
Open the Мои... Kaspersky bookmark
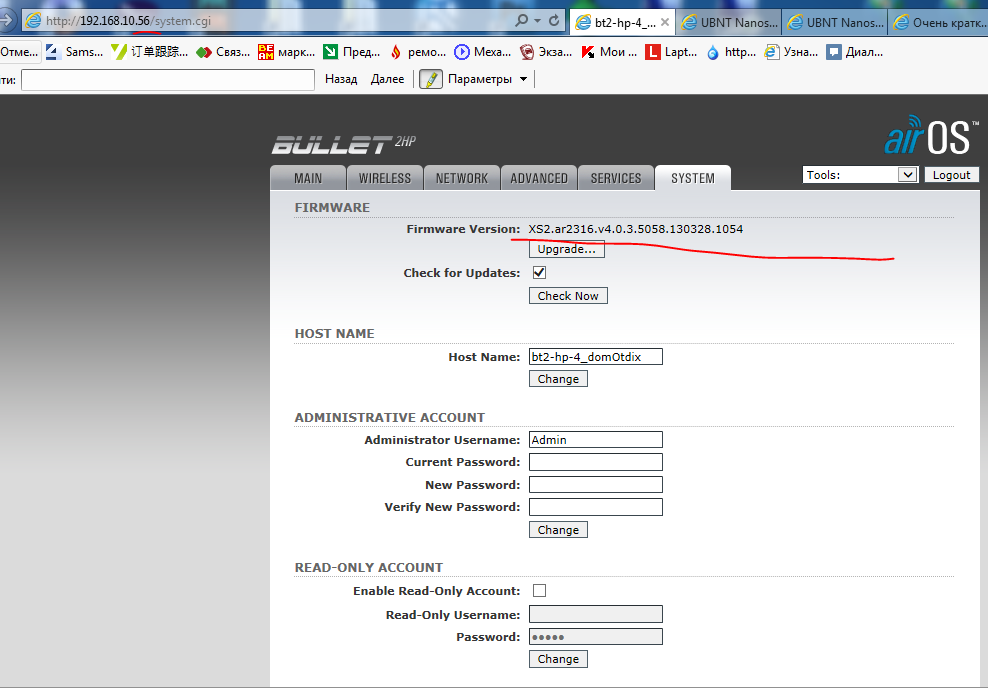click(x=609, y=52)
